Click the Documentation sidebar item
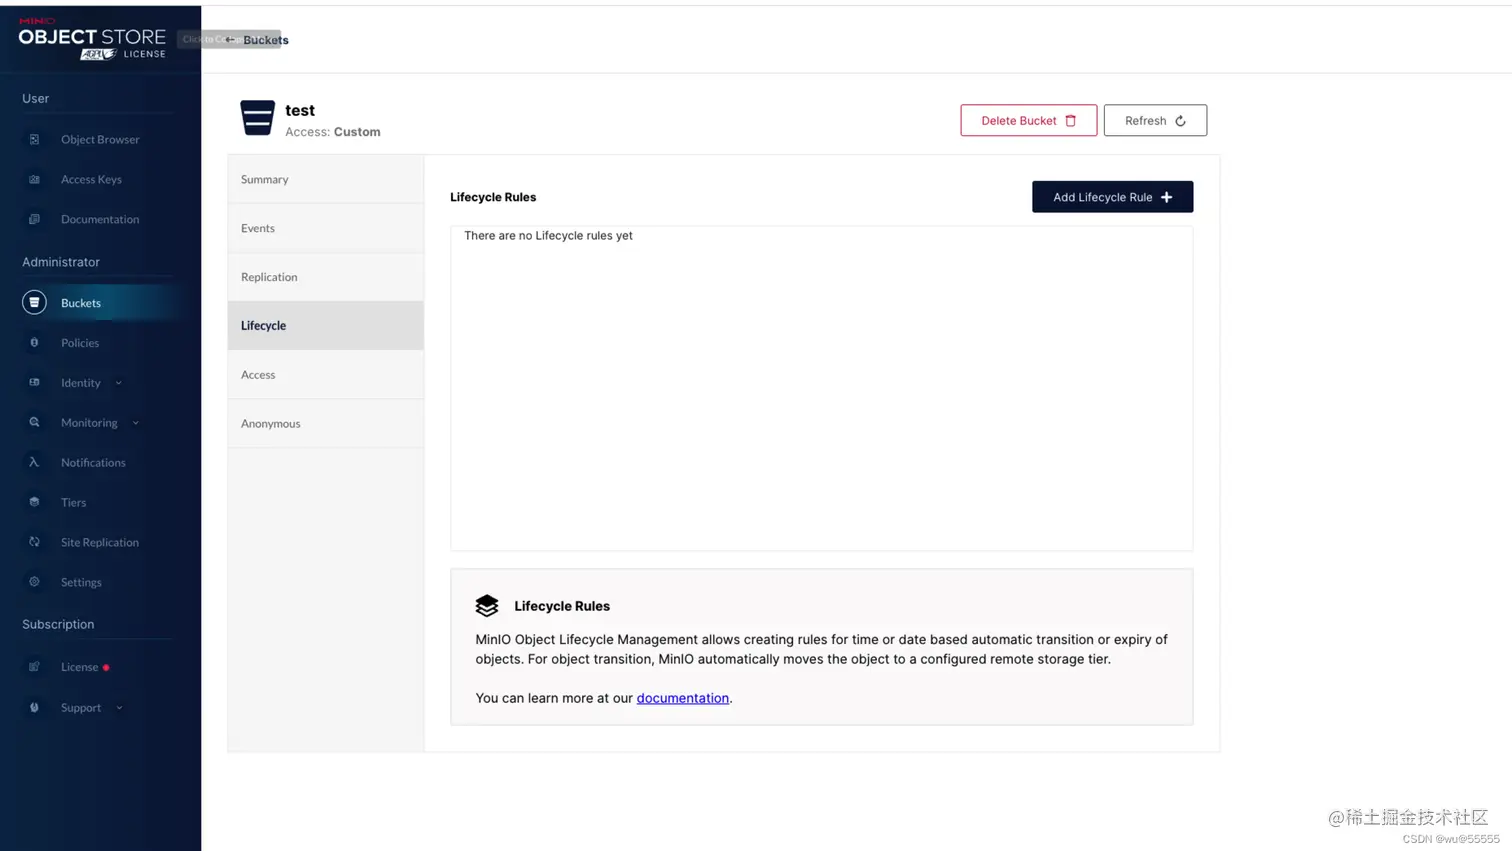The height and width of the screenshot is (851, 1512). pos(100,219)
